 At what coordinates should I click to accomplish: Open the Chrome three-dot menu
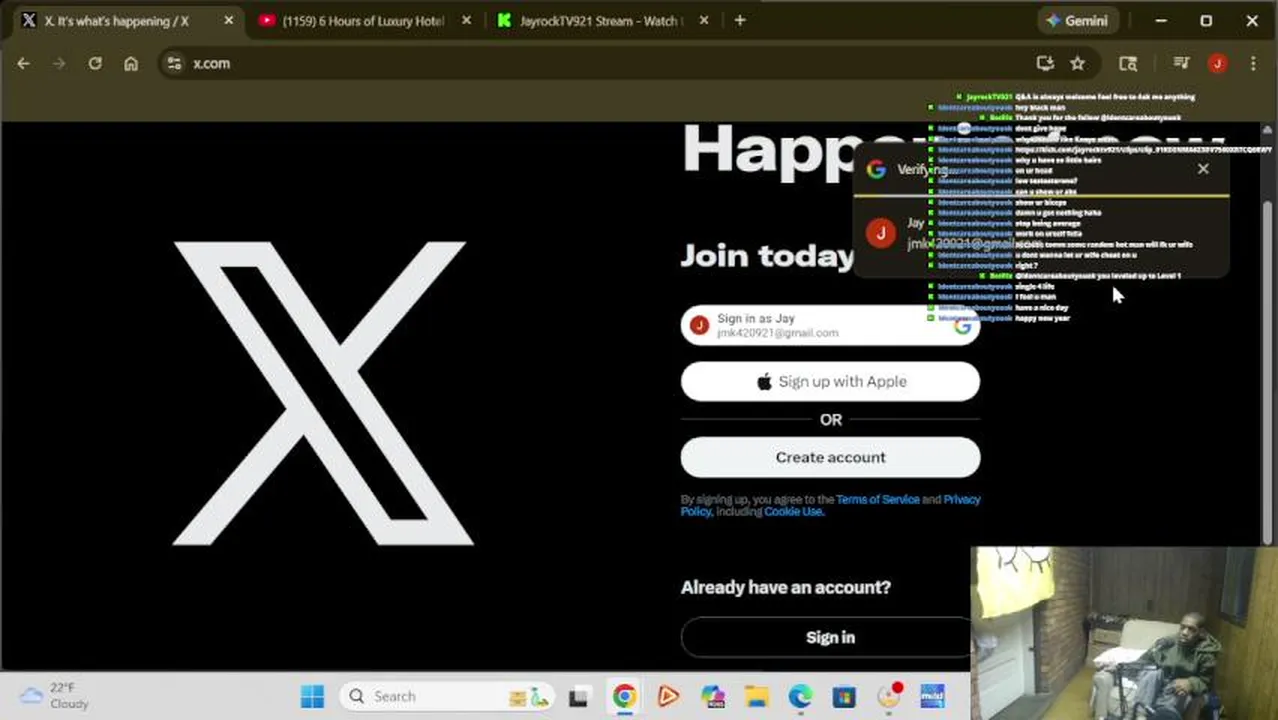point(1253,63)
